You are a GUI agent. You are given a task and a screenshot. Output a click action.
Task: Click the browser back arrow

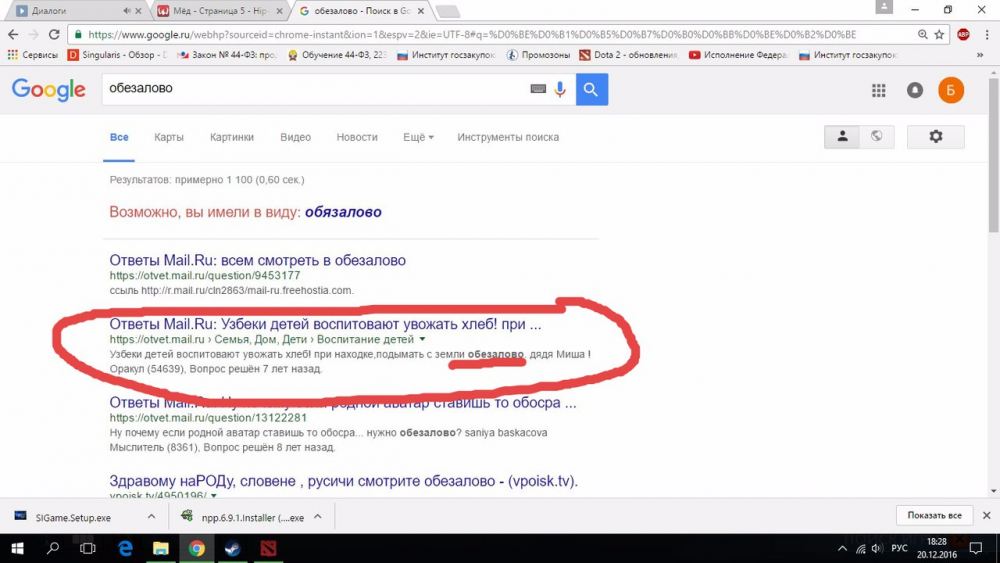(x=13, y=34)
